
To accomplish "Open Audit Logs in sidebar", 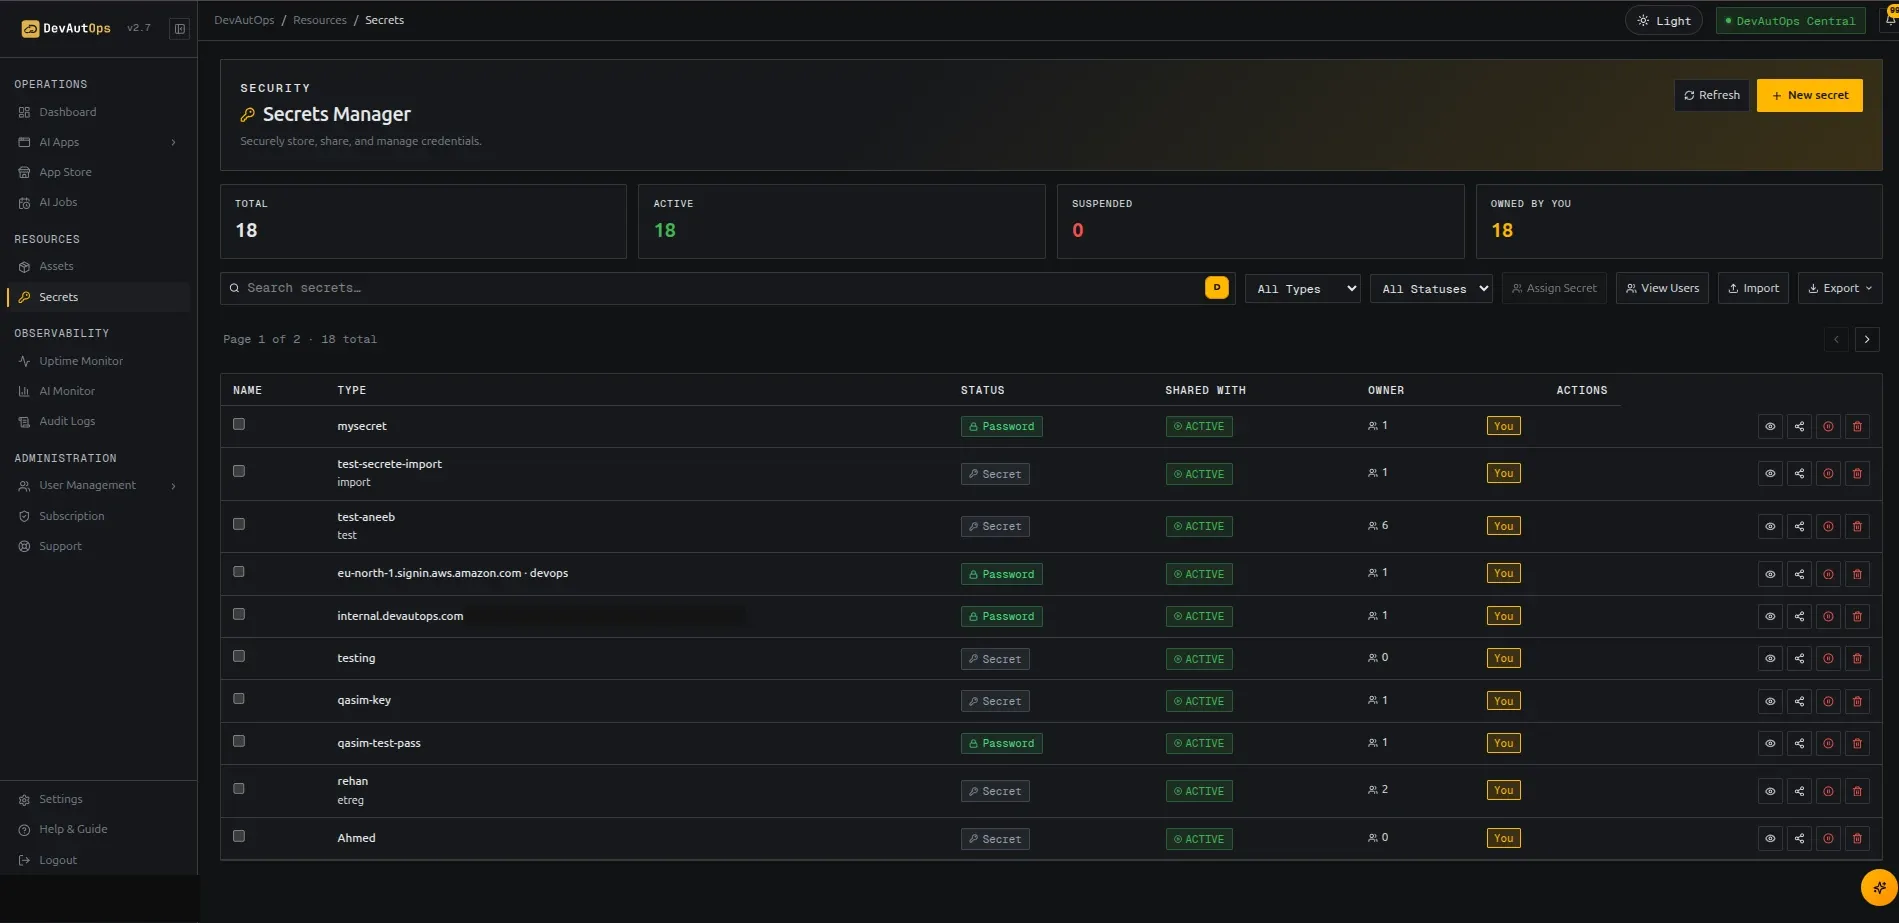I will pos(97,421).
